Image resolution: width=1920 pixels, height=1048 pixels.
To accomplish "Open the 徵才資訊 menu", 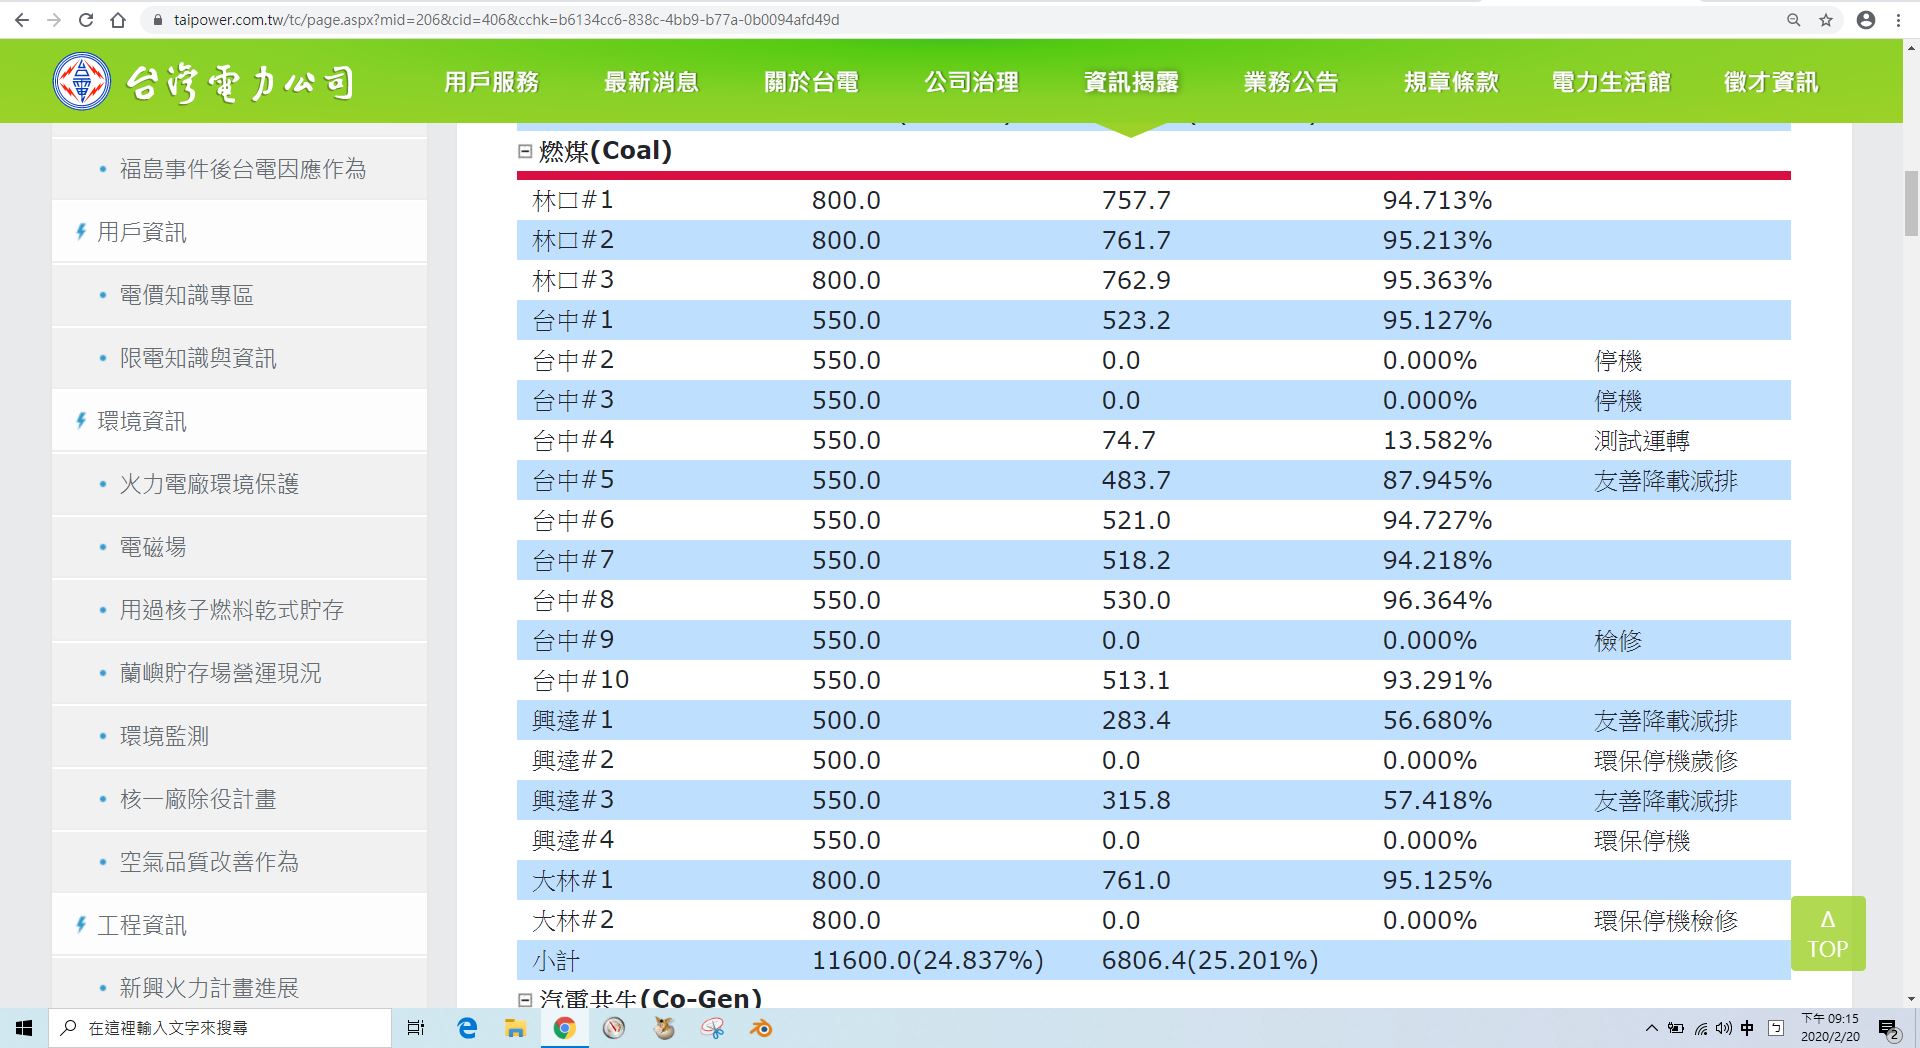I will tap(1771, 82).
